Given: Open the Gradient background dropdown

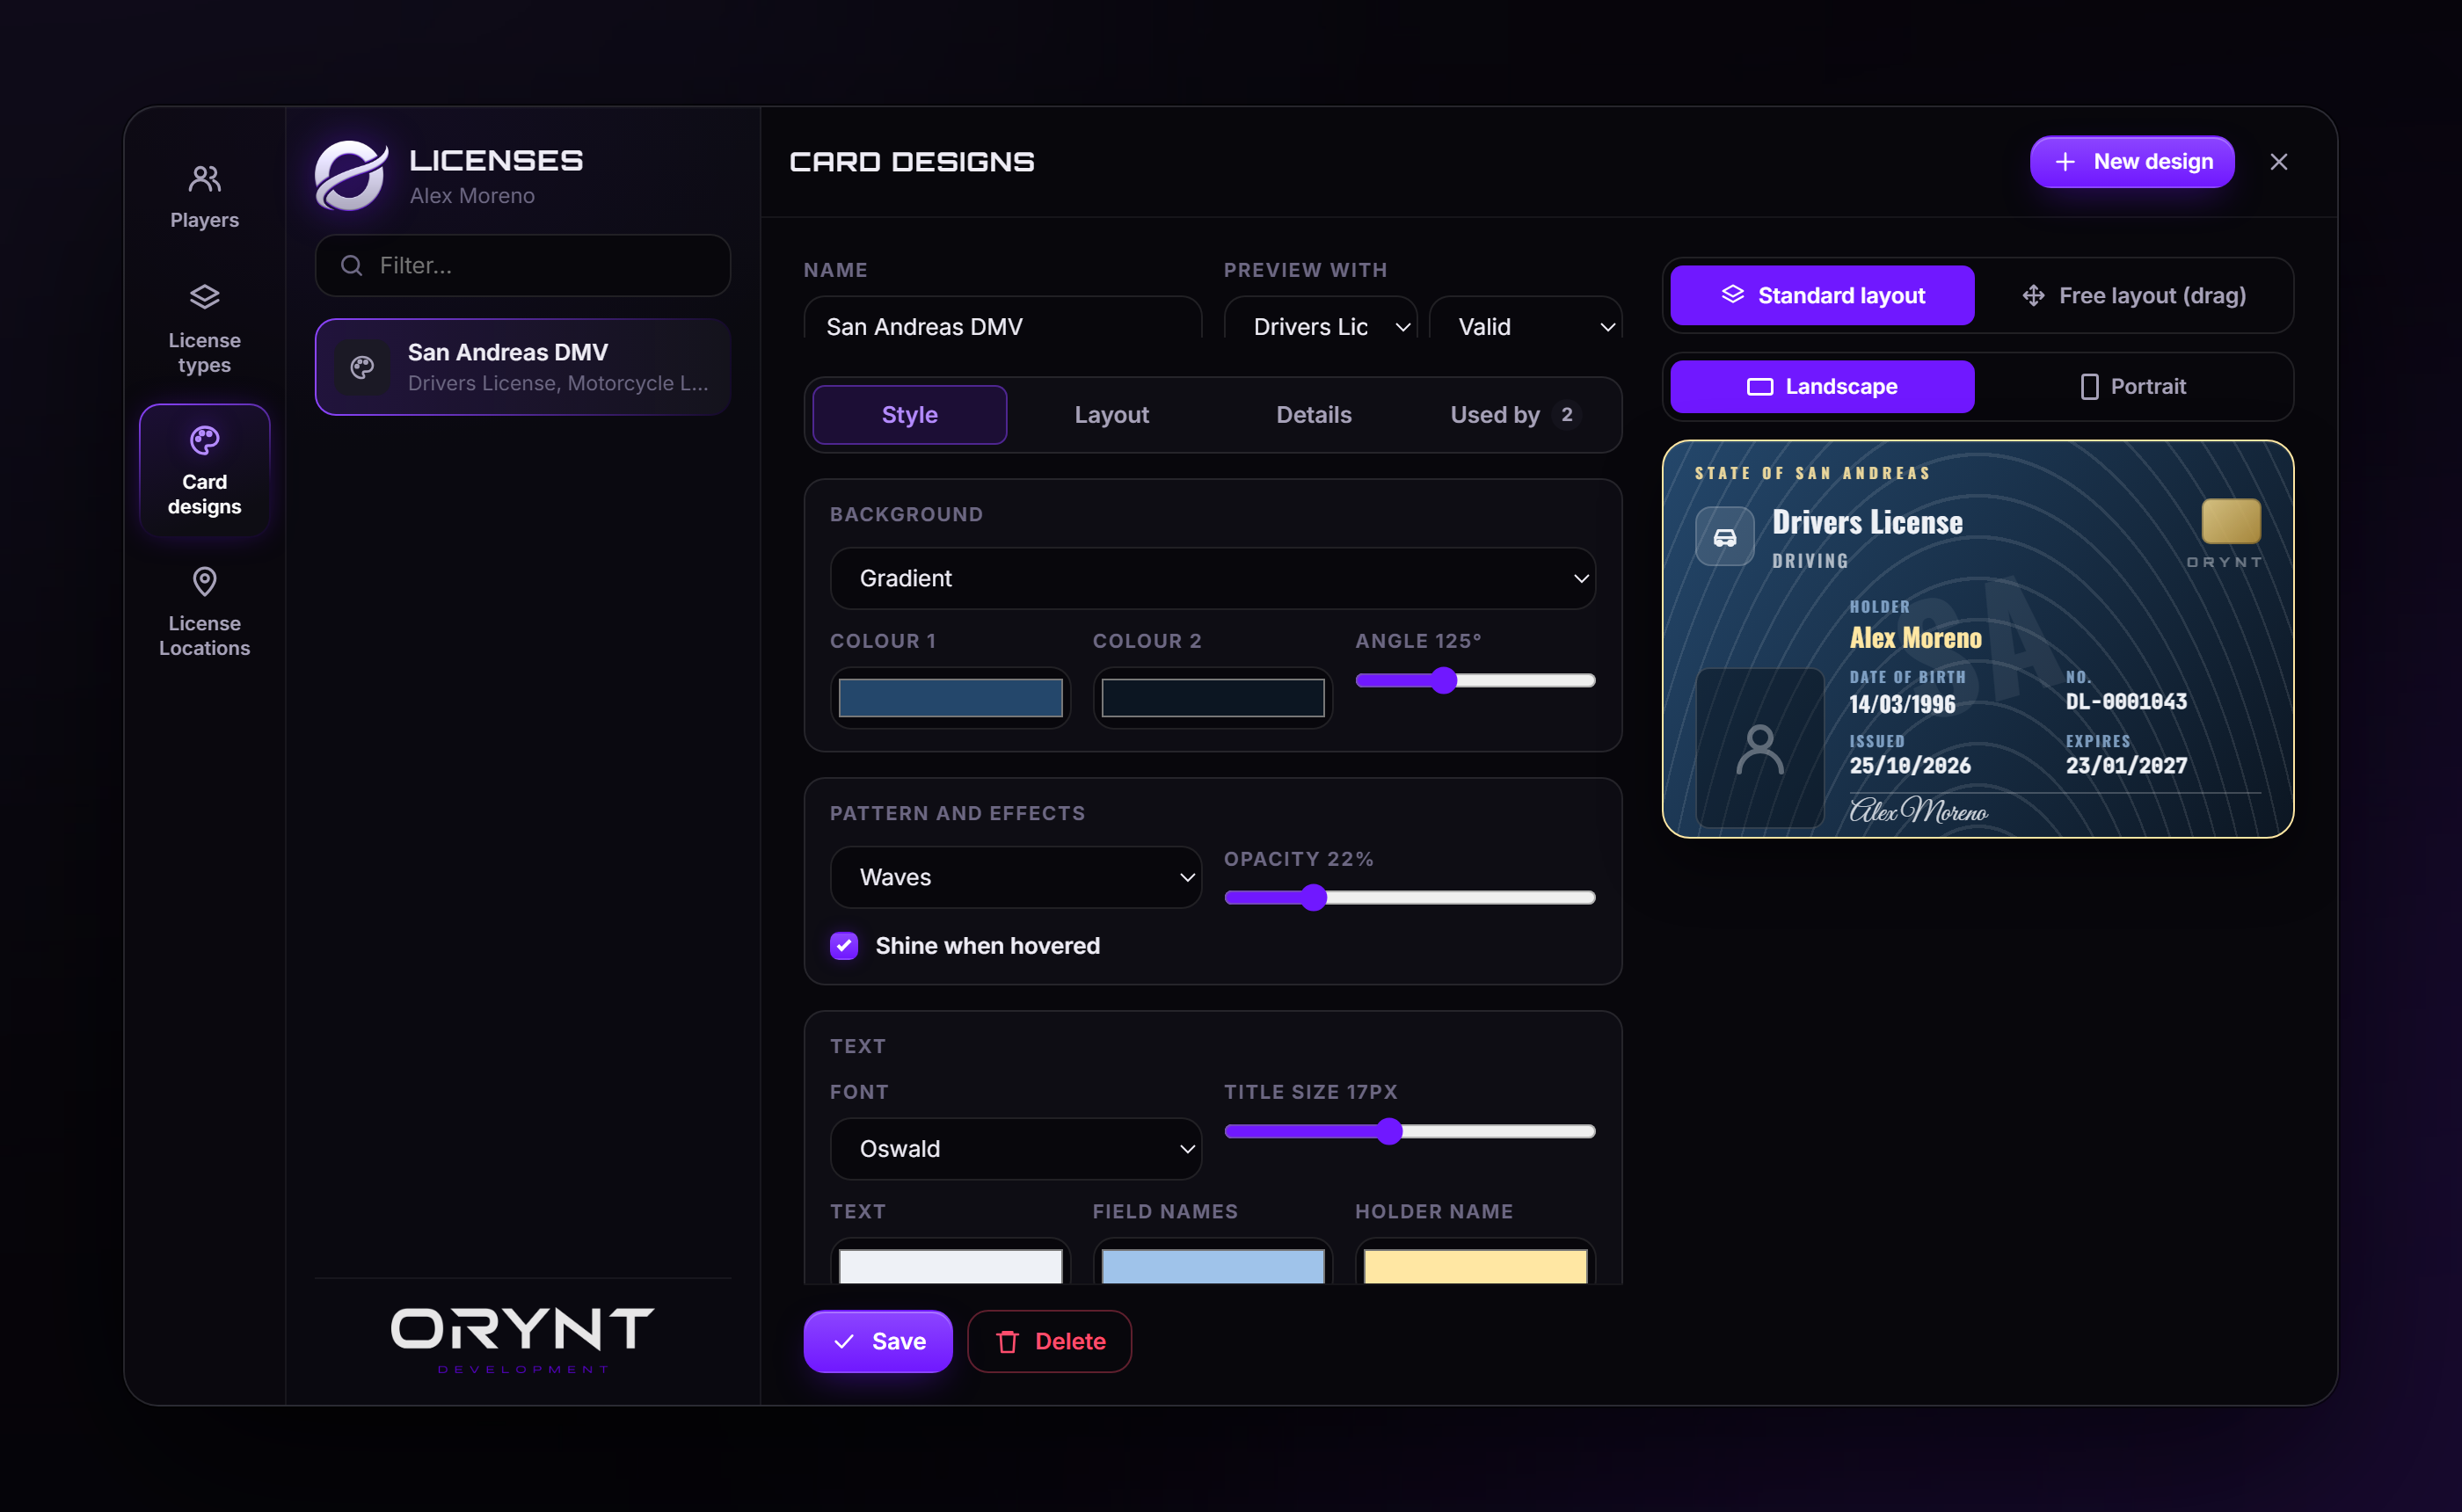Looking at the screenshot, I should 1212,578.
